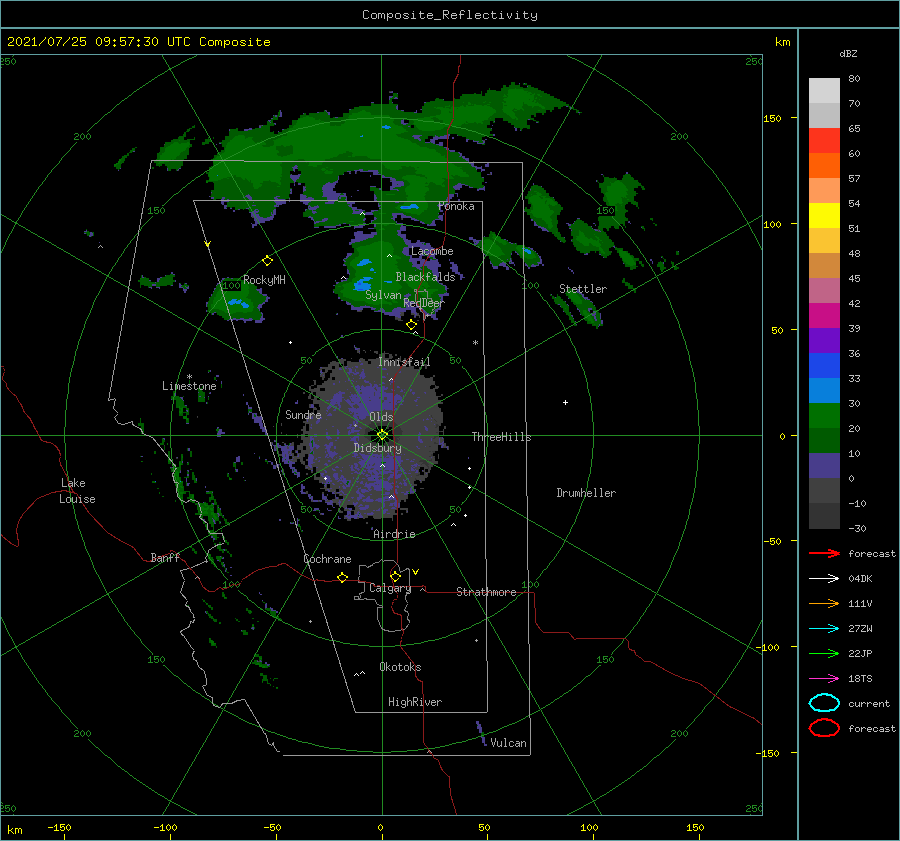Click the yellow diamond marker beside RockyMH
The image size is (900, 841).
[x=267, y=261]
